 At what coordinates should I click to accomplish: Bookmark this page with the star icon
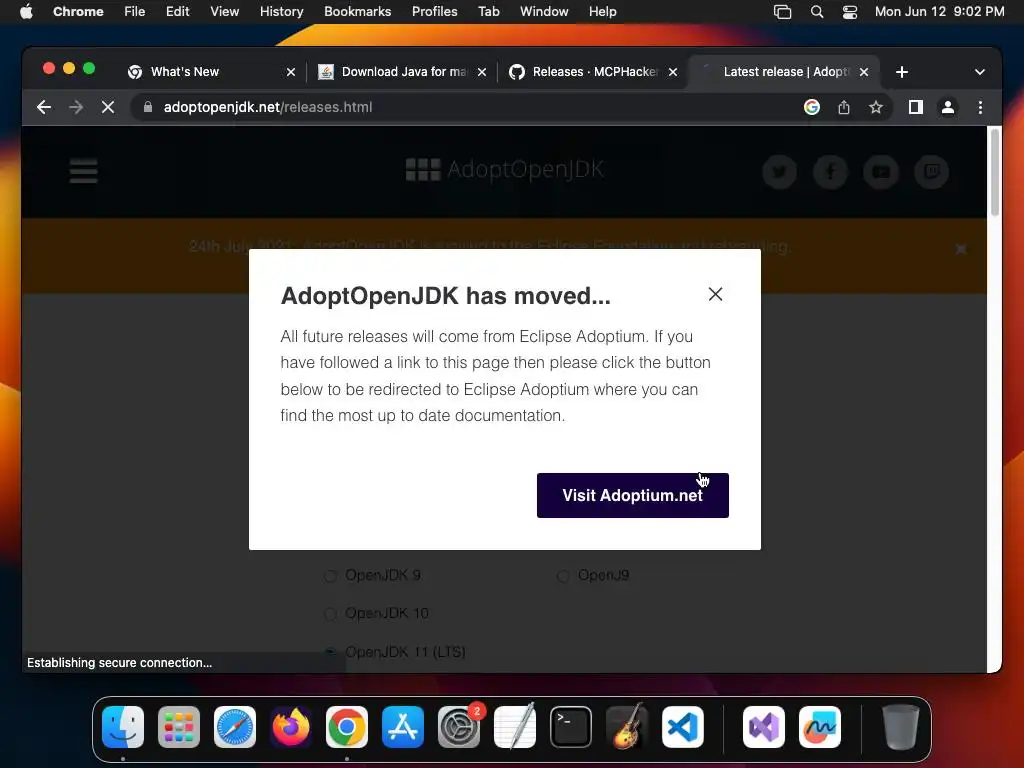click(876, 107)
